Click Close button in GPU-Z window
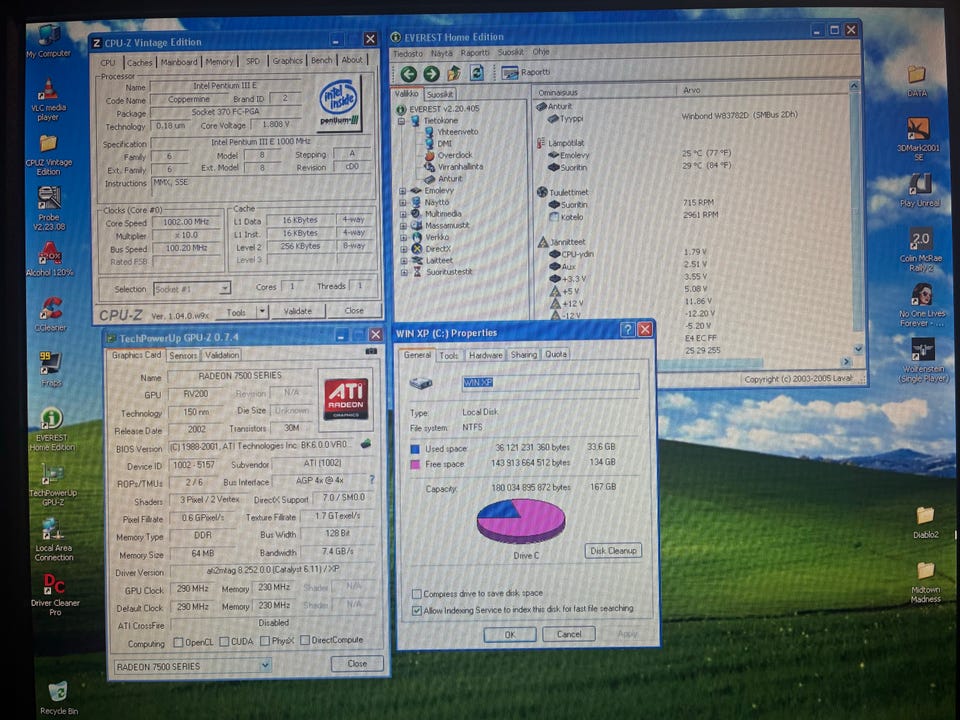The width and height of the screenshot is (960, 720). click(357, 664)
